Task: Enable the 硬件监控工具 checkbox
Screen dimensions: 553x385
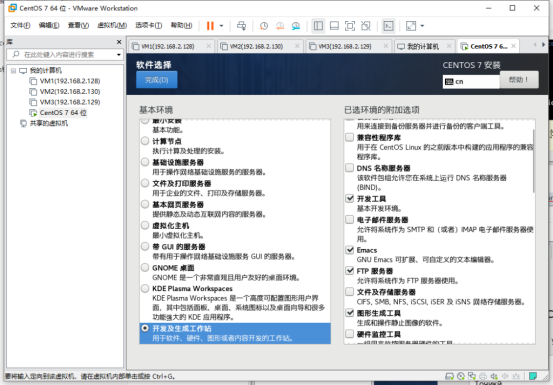Action: [x=350, y=333]
